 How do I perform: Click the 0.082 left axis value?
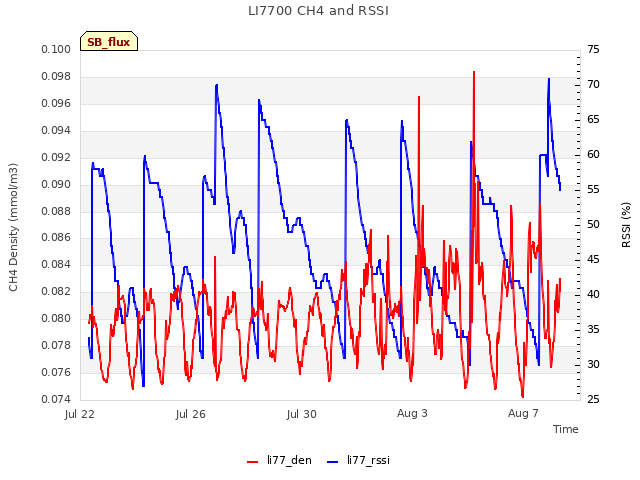point(56,291)
